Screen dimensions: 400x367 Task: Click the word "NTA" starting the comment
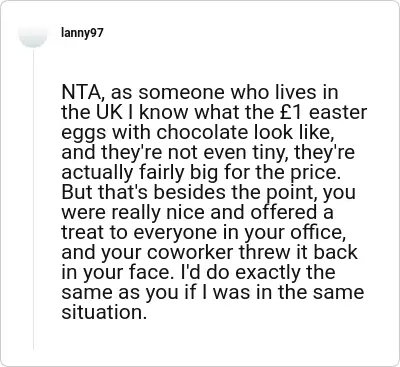83,92
